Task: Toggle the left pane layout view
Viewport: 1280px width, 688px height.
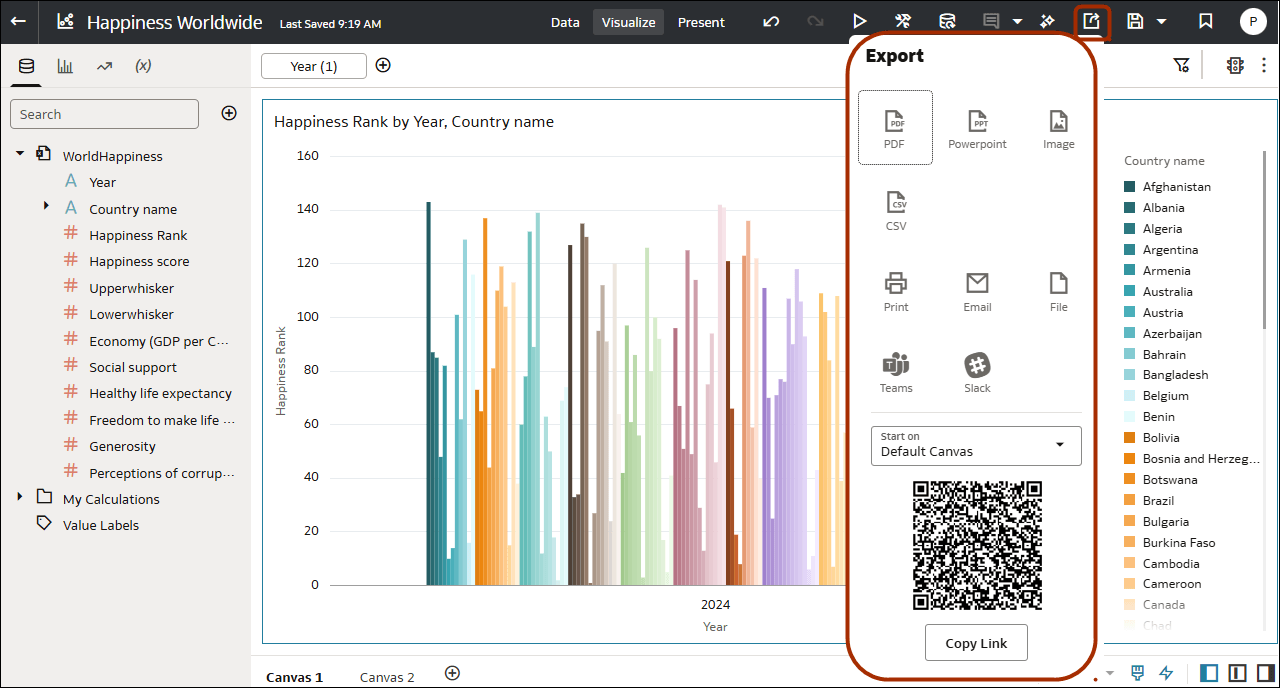Action: [1208, 672]
